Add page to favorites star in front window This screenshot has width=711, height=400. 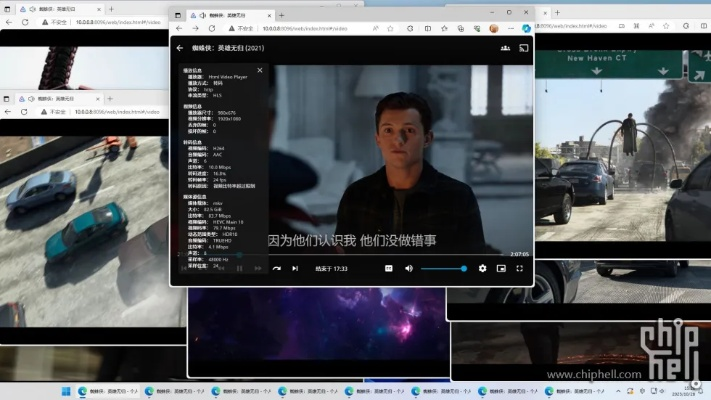point(390,28)
